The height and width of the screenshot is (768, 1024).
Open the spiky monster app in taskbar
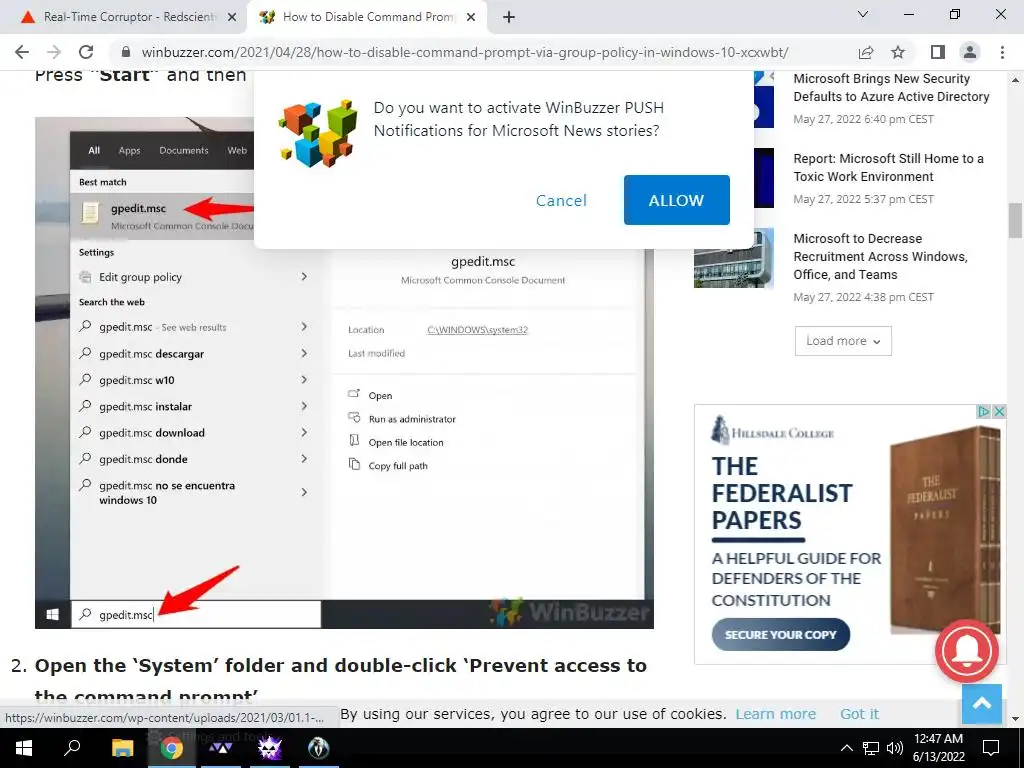click(270, 748)
